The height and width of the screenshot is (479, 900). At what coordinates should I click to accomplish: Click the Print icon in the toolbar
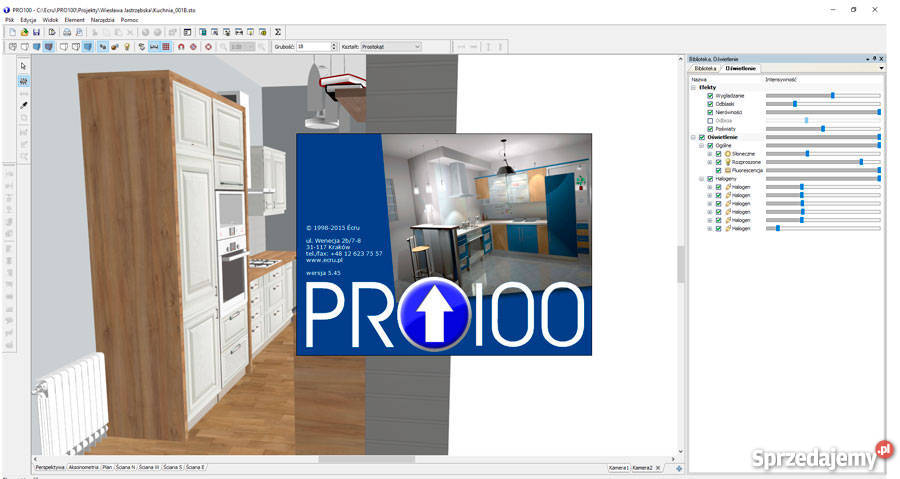(67, 32)
